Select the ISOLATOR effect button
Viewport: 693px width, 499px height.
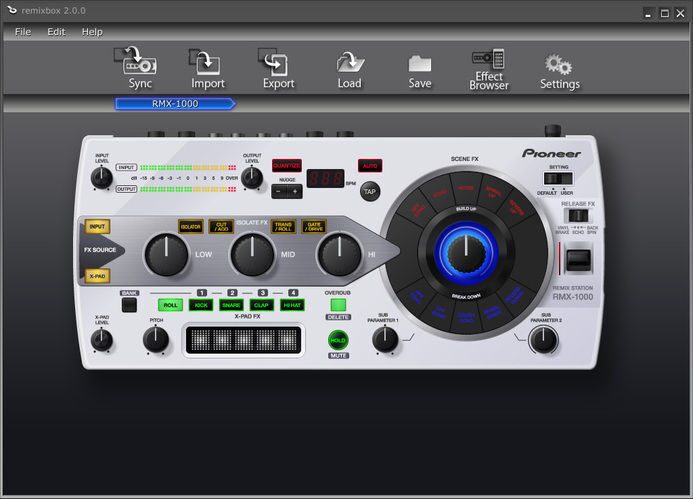(190, 227)
